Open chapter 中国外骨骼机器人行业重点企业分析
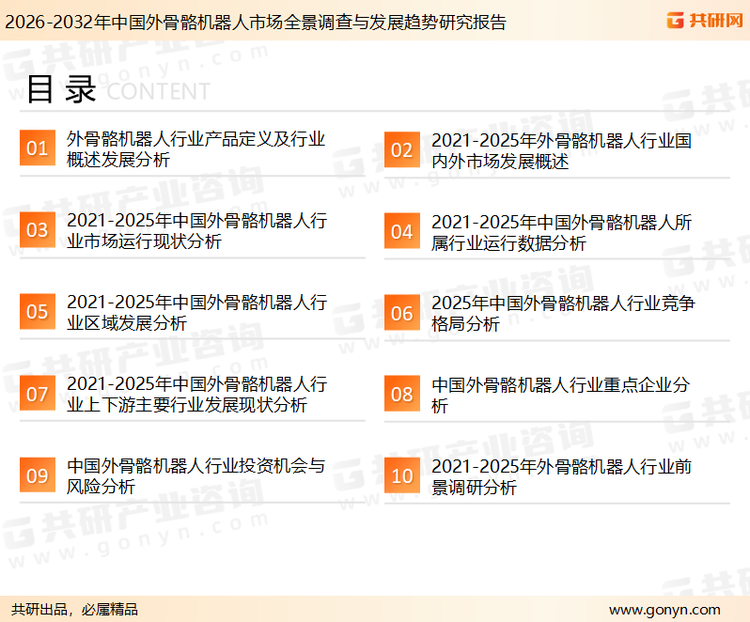 [x=560, y=395]
